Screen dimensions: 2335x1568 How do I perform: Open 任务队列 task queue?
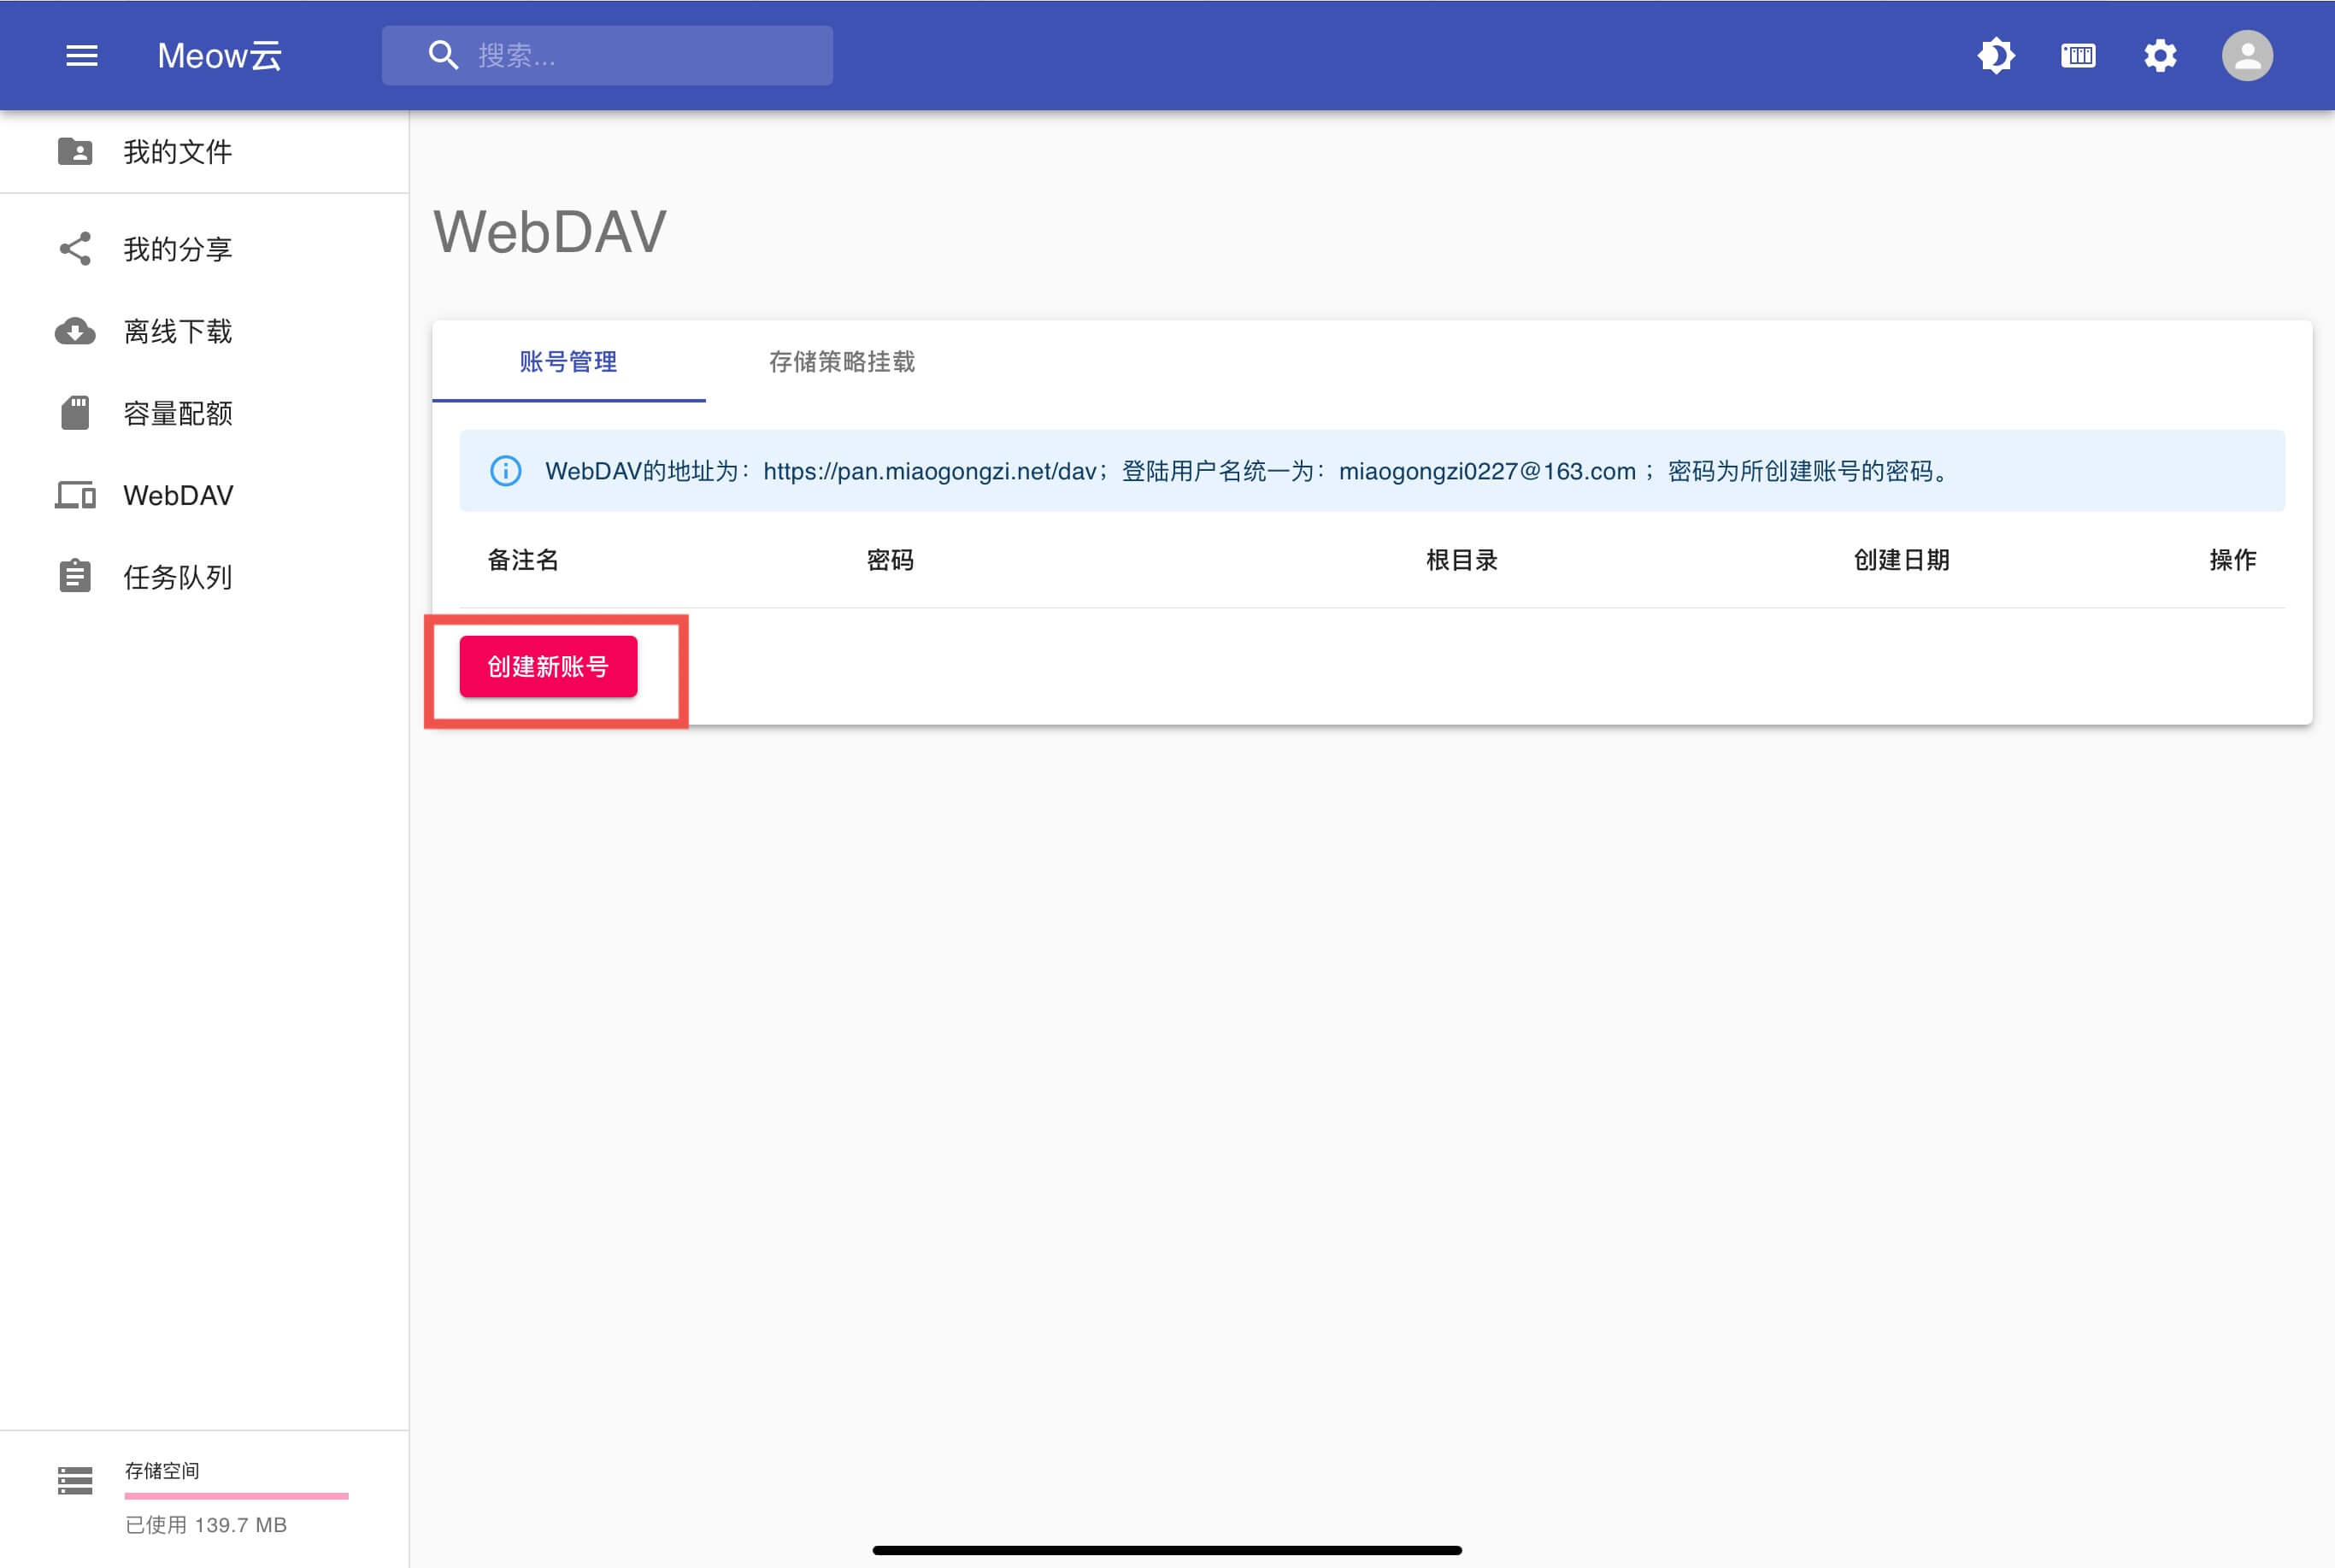pos(177,577)
